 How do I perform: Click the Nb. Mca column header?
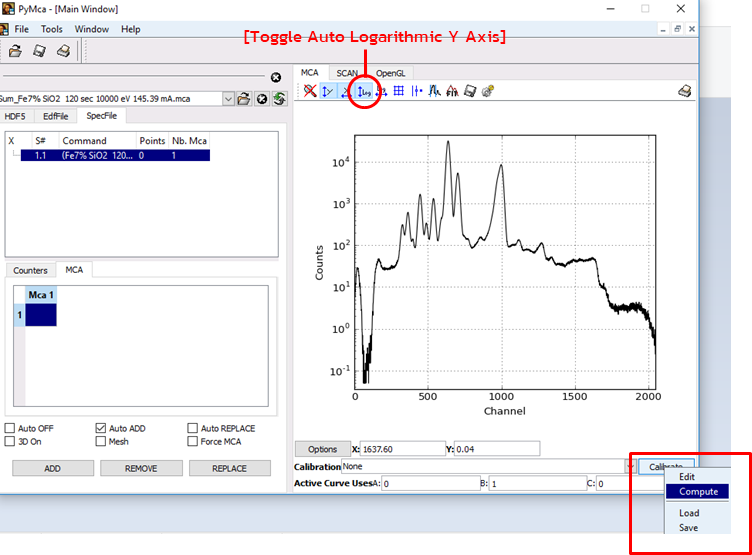coord(189,141)
